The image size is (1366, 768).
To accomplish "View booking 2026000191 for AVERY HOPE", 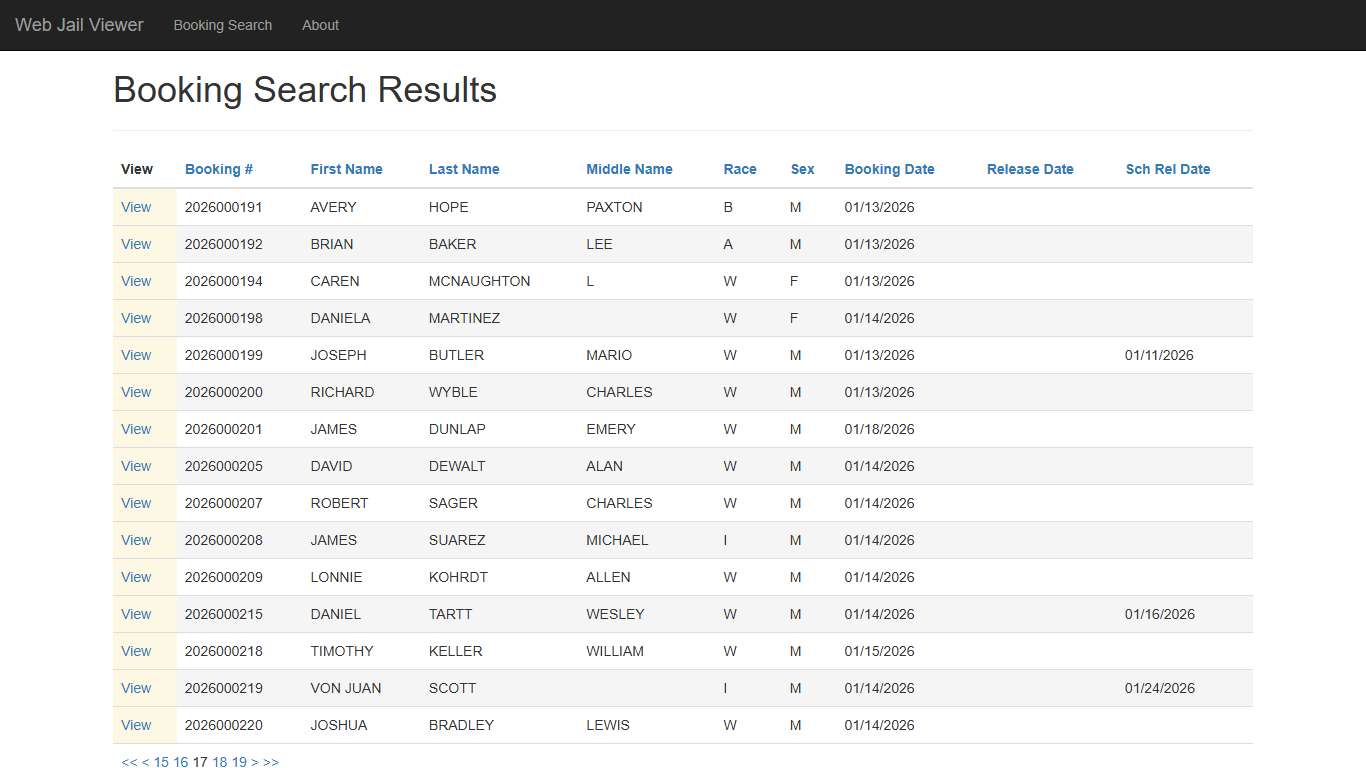I will [x=135, y=207].
